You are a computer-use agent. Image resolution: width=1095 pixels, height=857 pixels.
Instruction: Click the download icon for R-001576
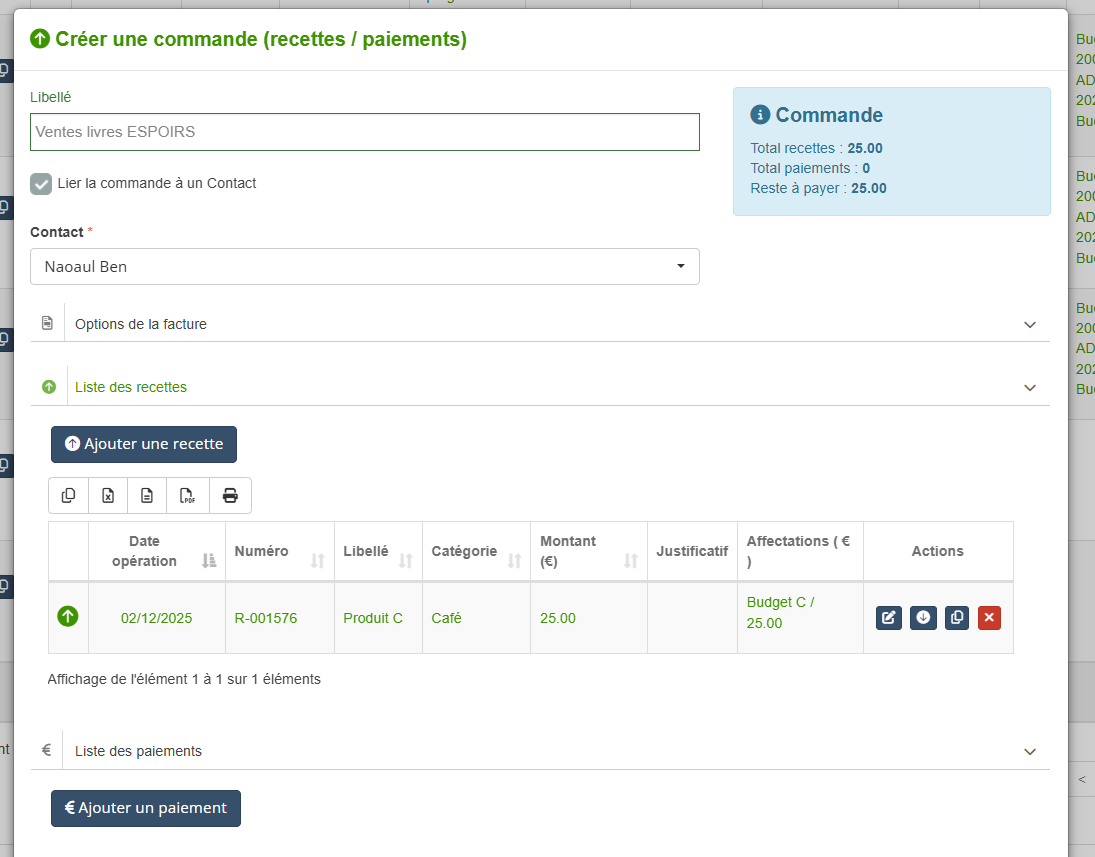pyautogui.click(x=923, y=618)
